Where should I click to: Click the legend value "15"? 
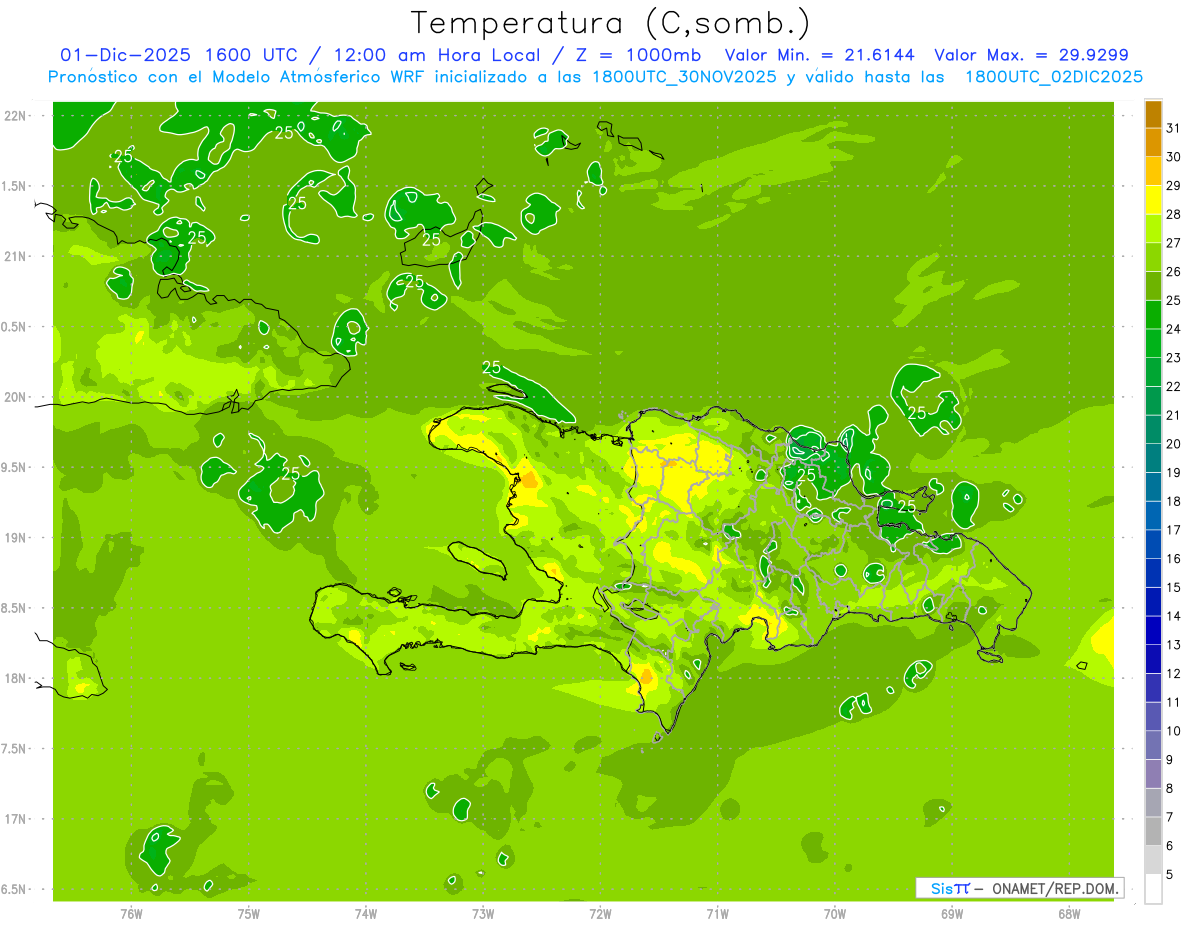point(1174,587)
